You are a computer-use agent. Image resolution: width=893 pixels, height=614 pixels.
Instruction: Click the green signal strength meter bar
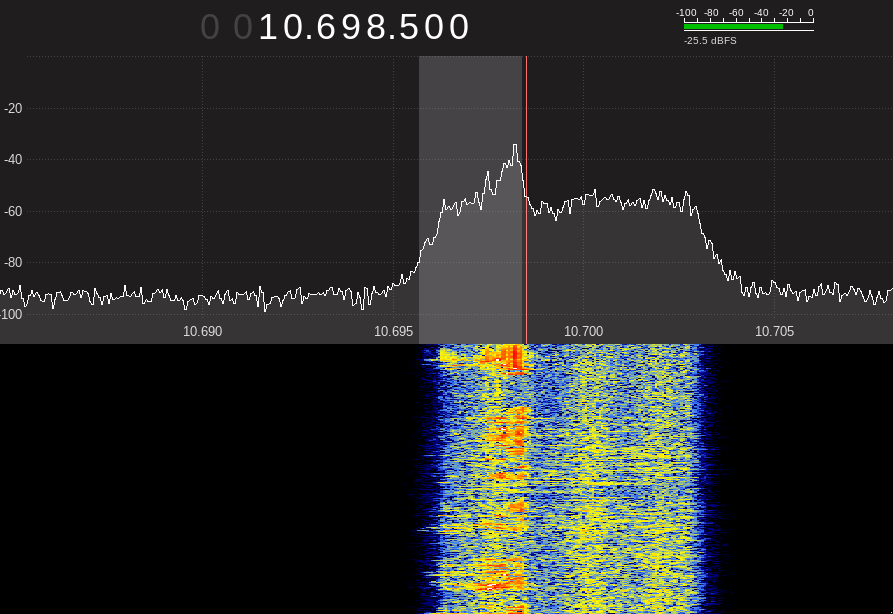(733, 27)
